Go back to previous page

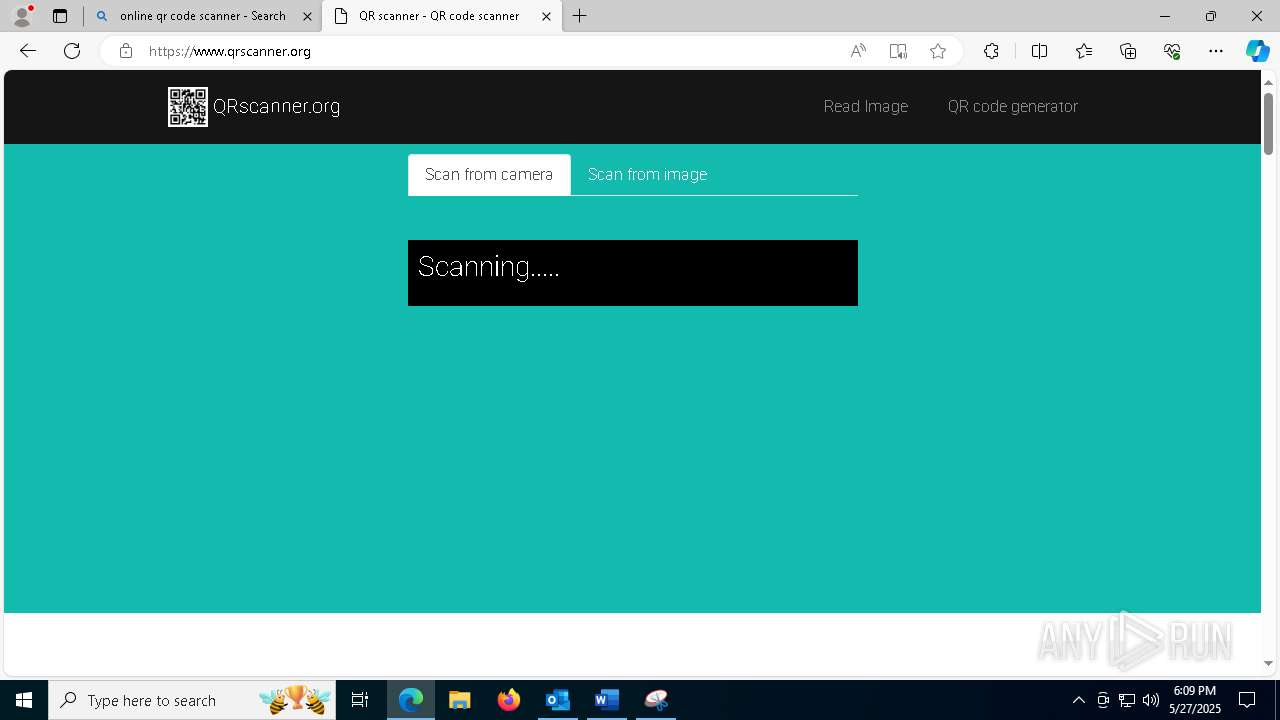click(28, 51)
